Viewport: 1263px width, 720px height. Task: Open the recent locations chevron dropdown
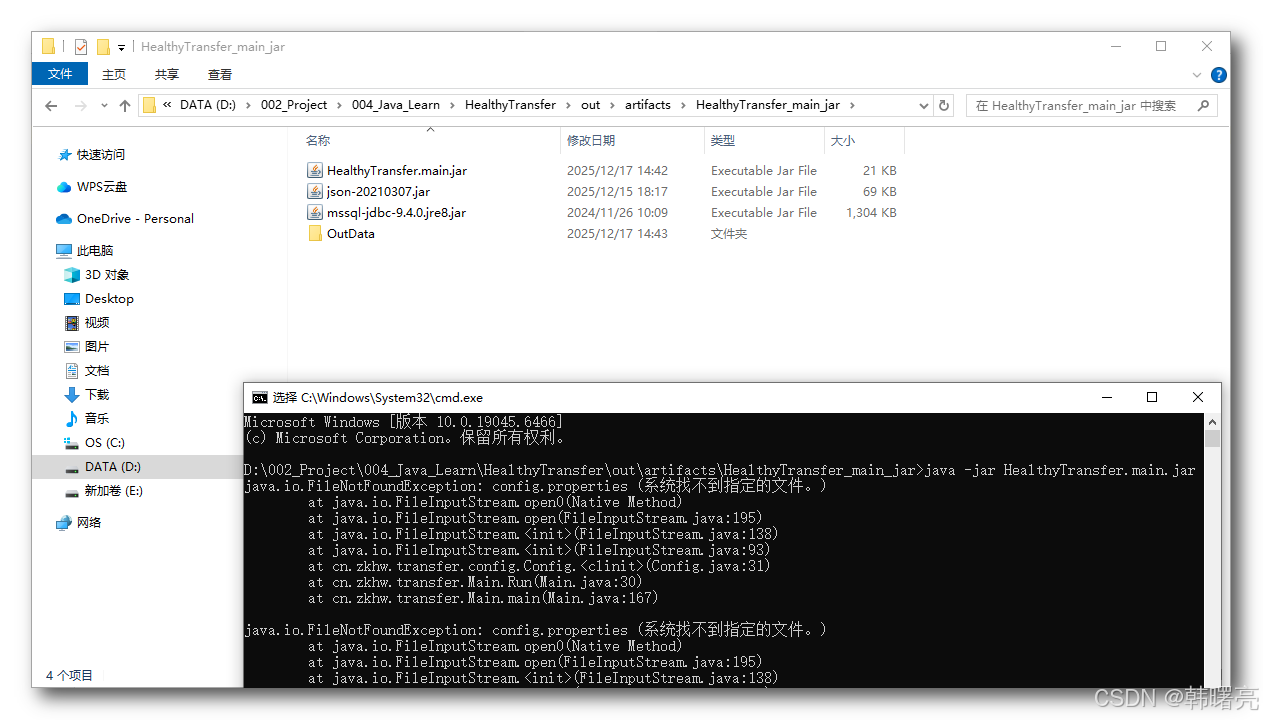(x=103, y=105)
